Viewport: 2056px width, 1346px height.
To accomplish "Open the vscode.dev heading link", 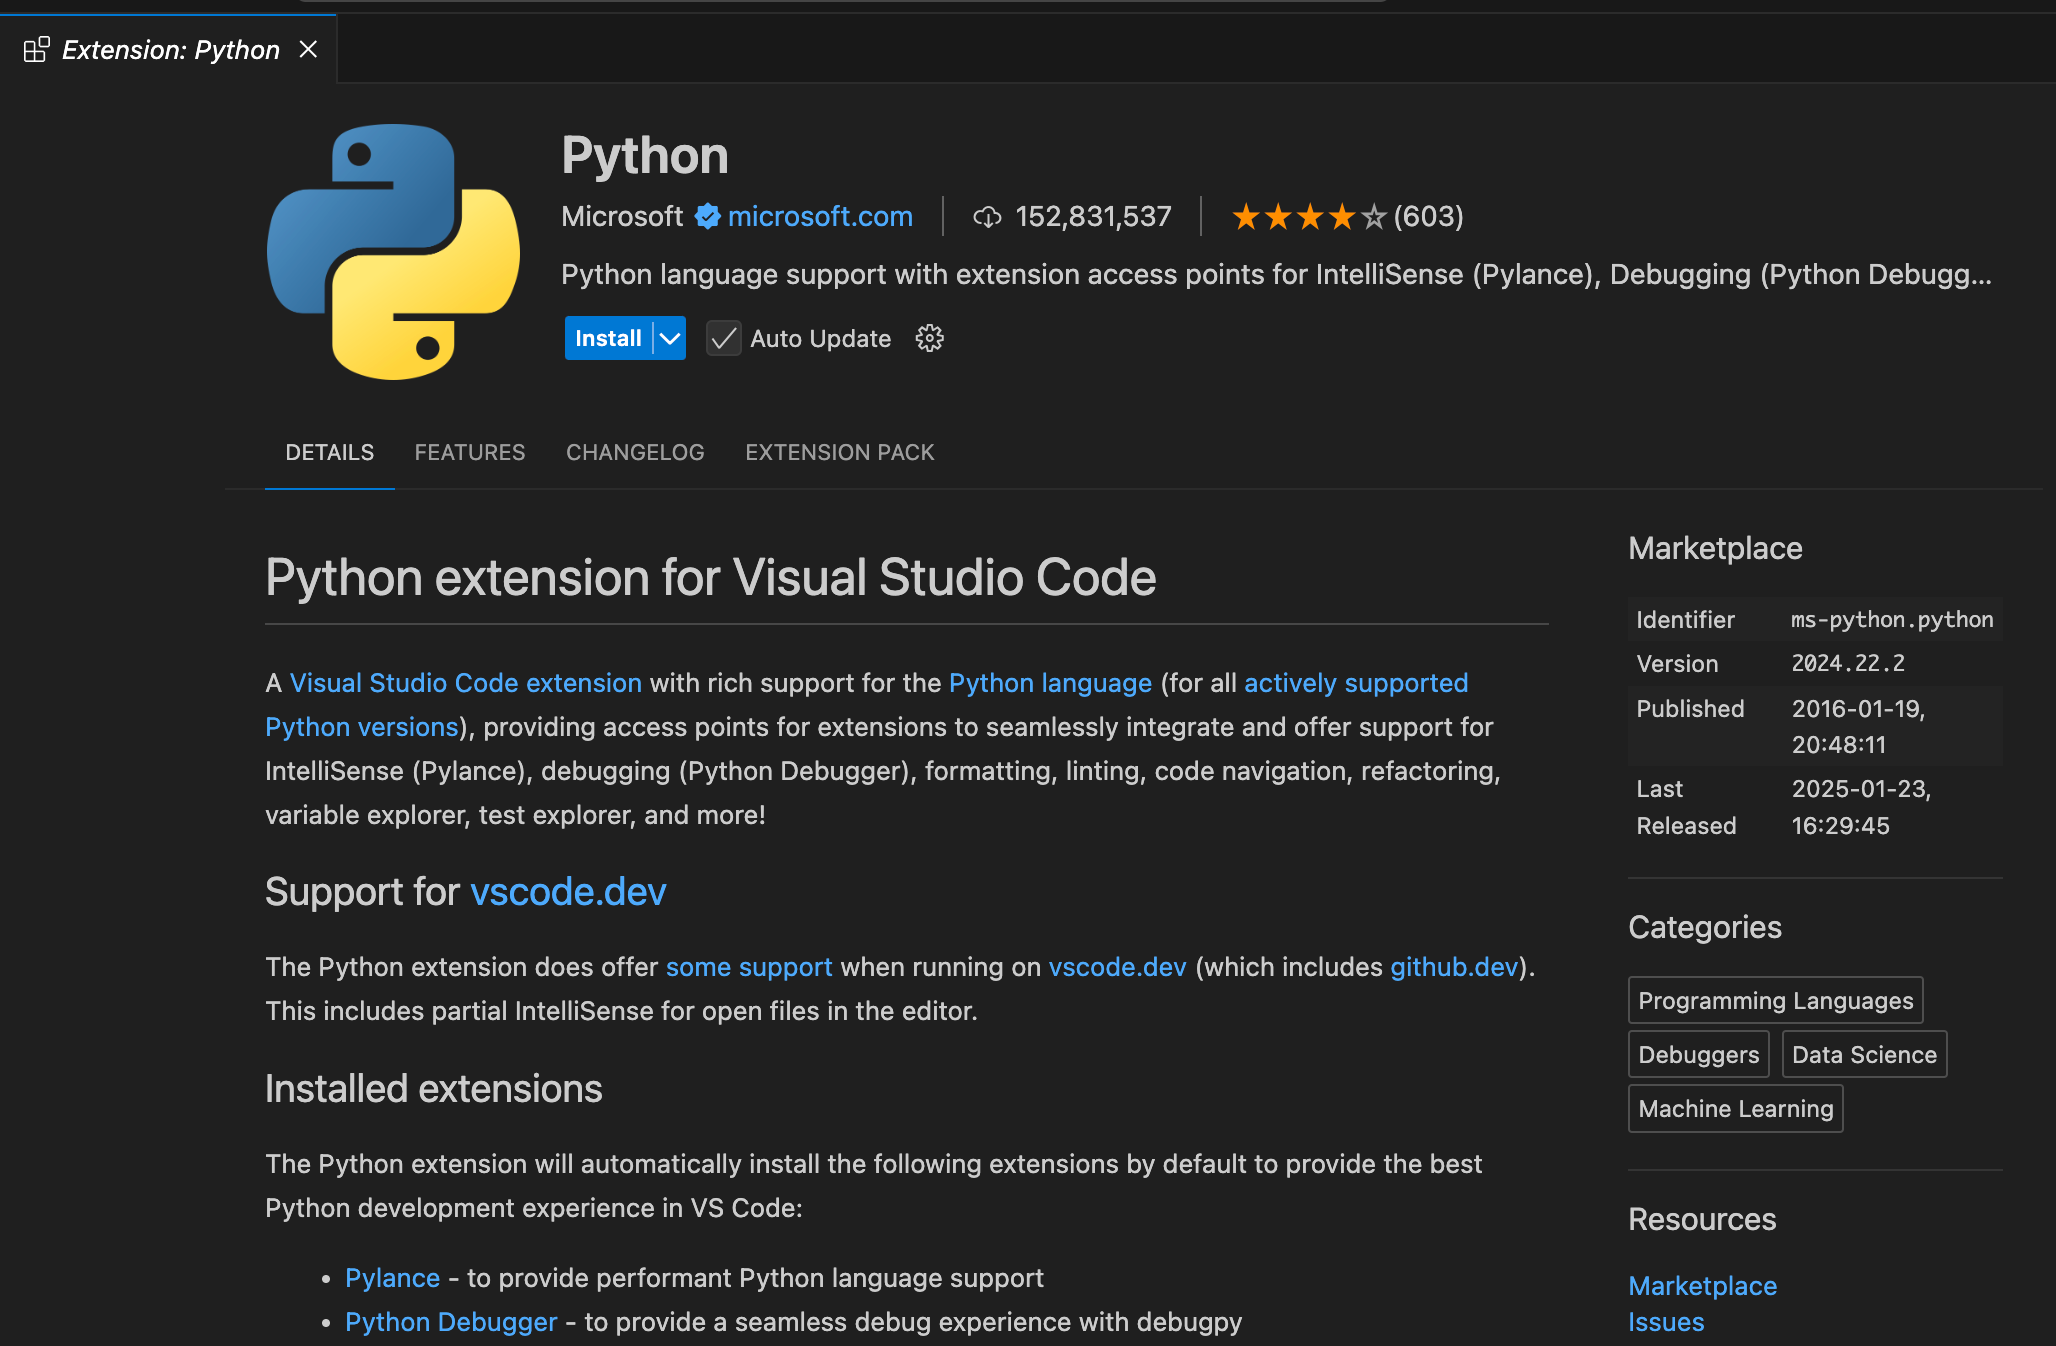I will tap(568, 891).
